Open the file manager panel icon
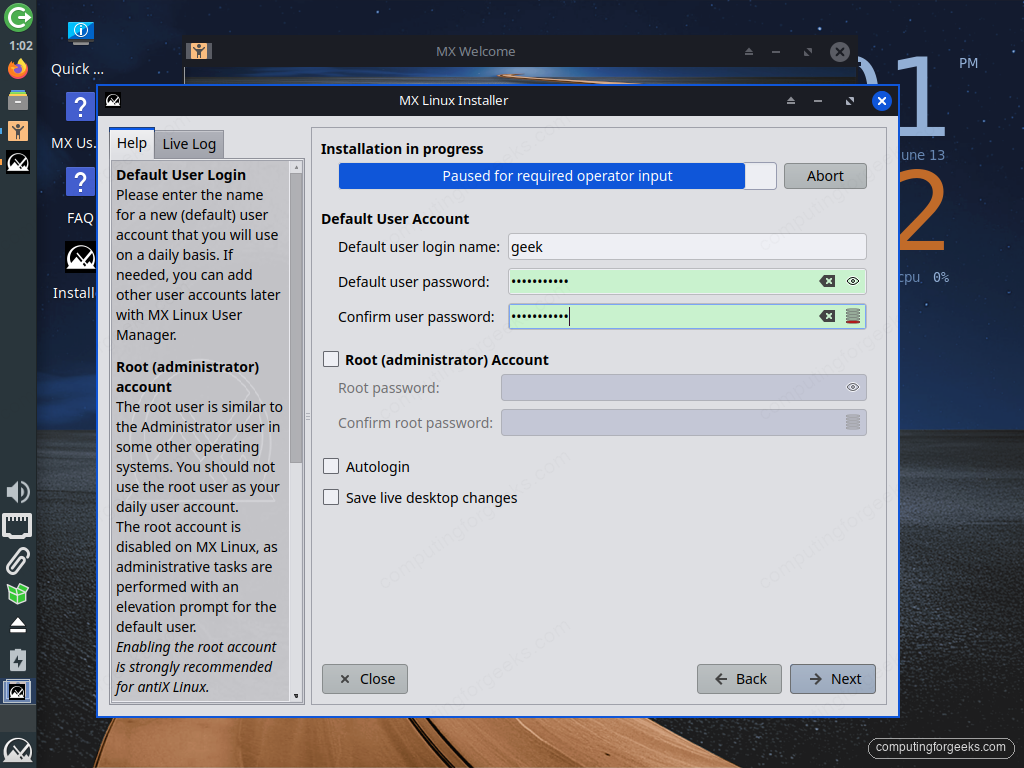 tap(18, 100)
